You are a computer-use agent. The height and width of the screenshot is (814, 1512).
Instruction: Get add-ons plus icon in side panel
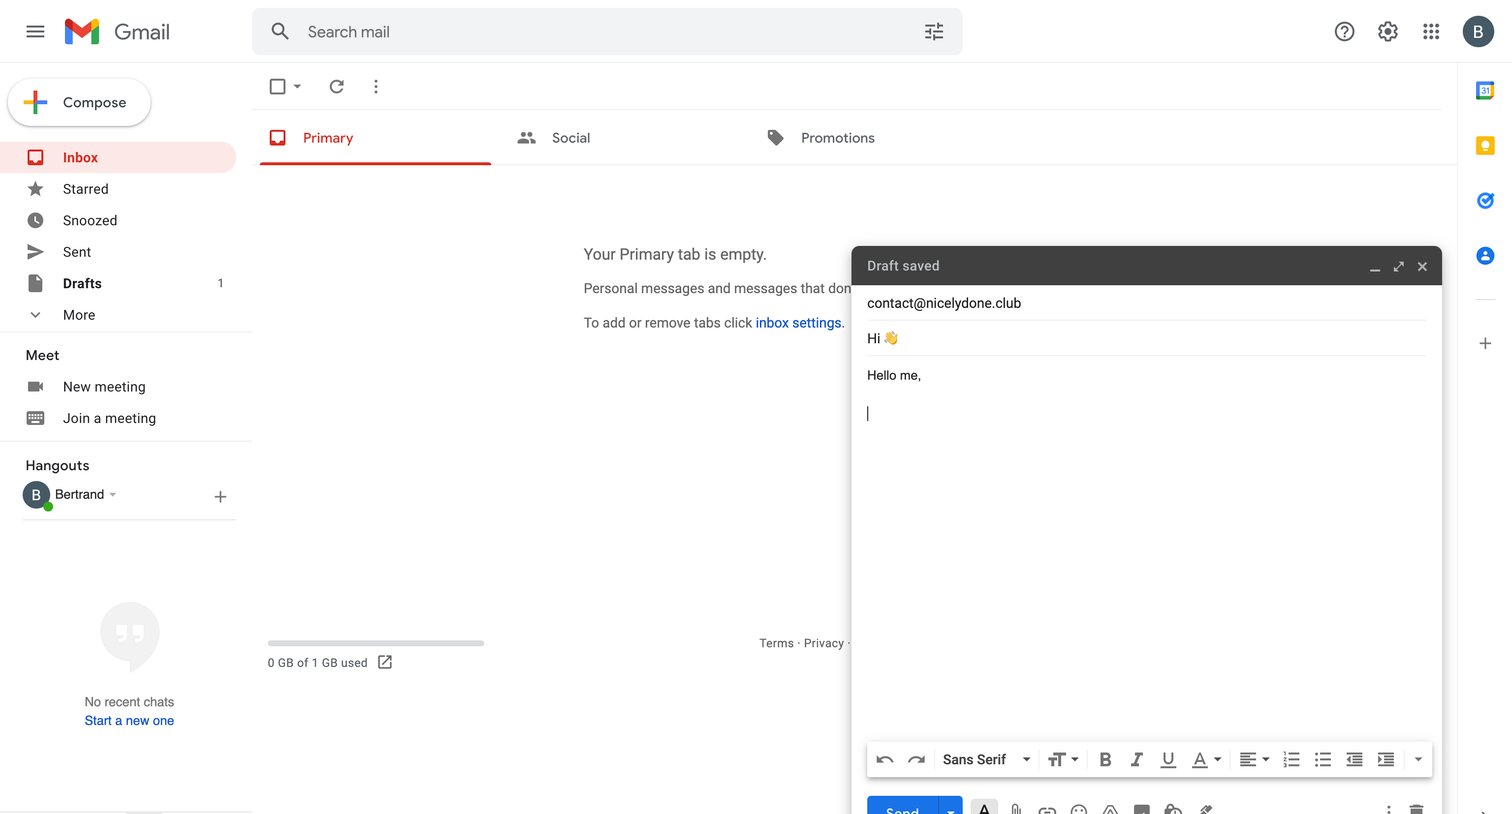1485,343
